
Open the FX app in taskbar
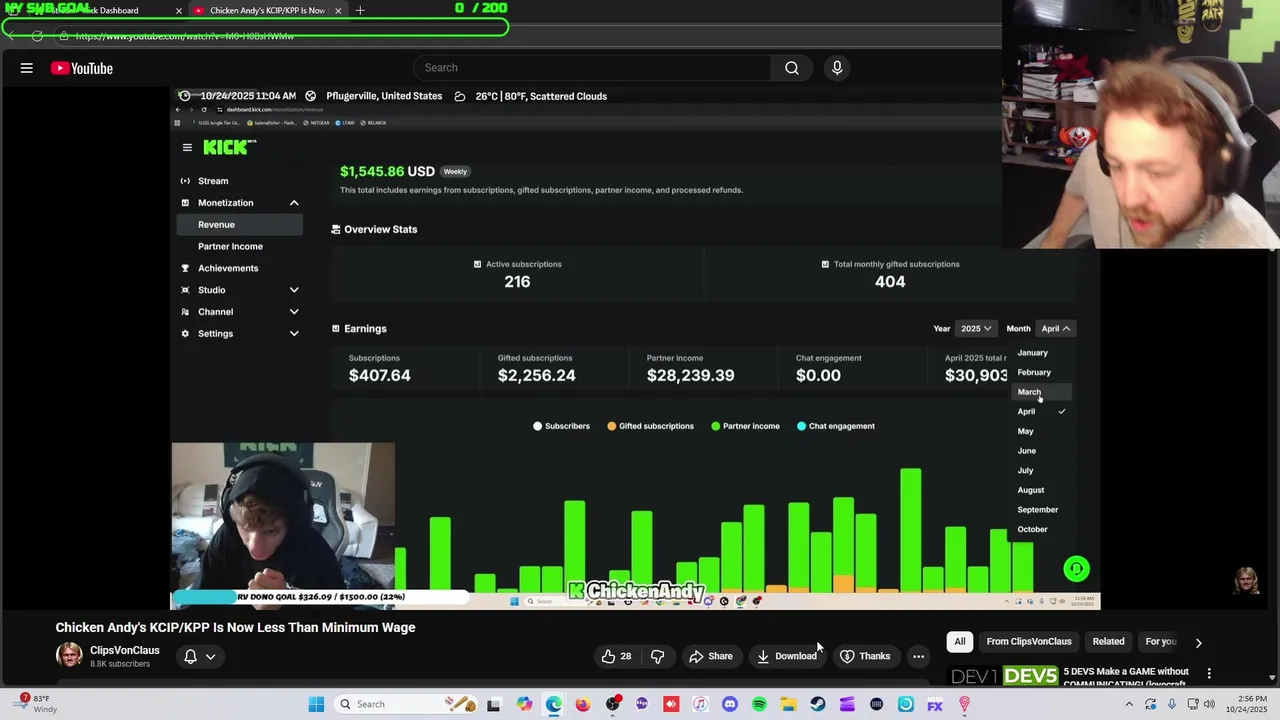935,704
